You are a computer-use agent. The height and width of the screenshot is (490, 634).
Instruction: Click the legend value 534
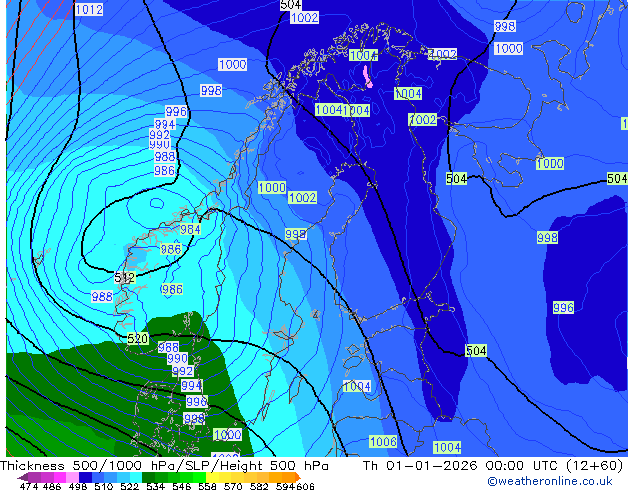(x=156, y=486)
